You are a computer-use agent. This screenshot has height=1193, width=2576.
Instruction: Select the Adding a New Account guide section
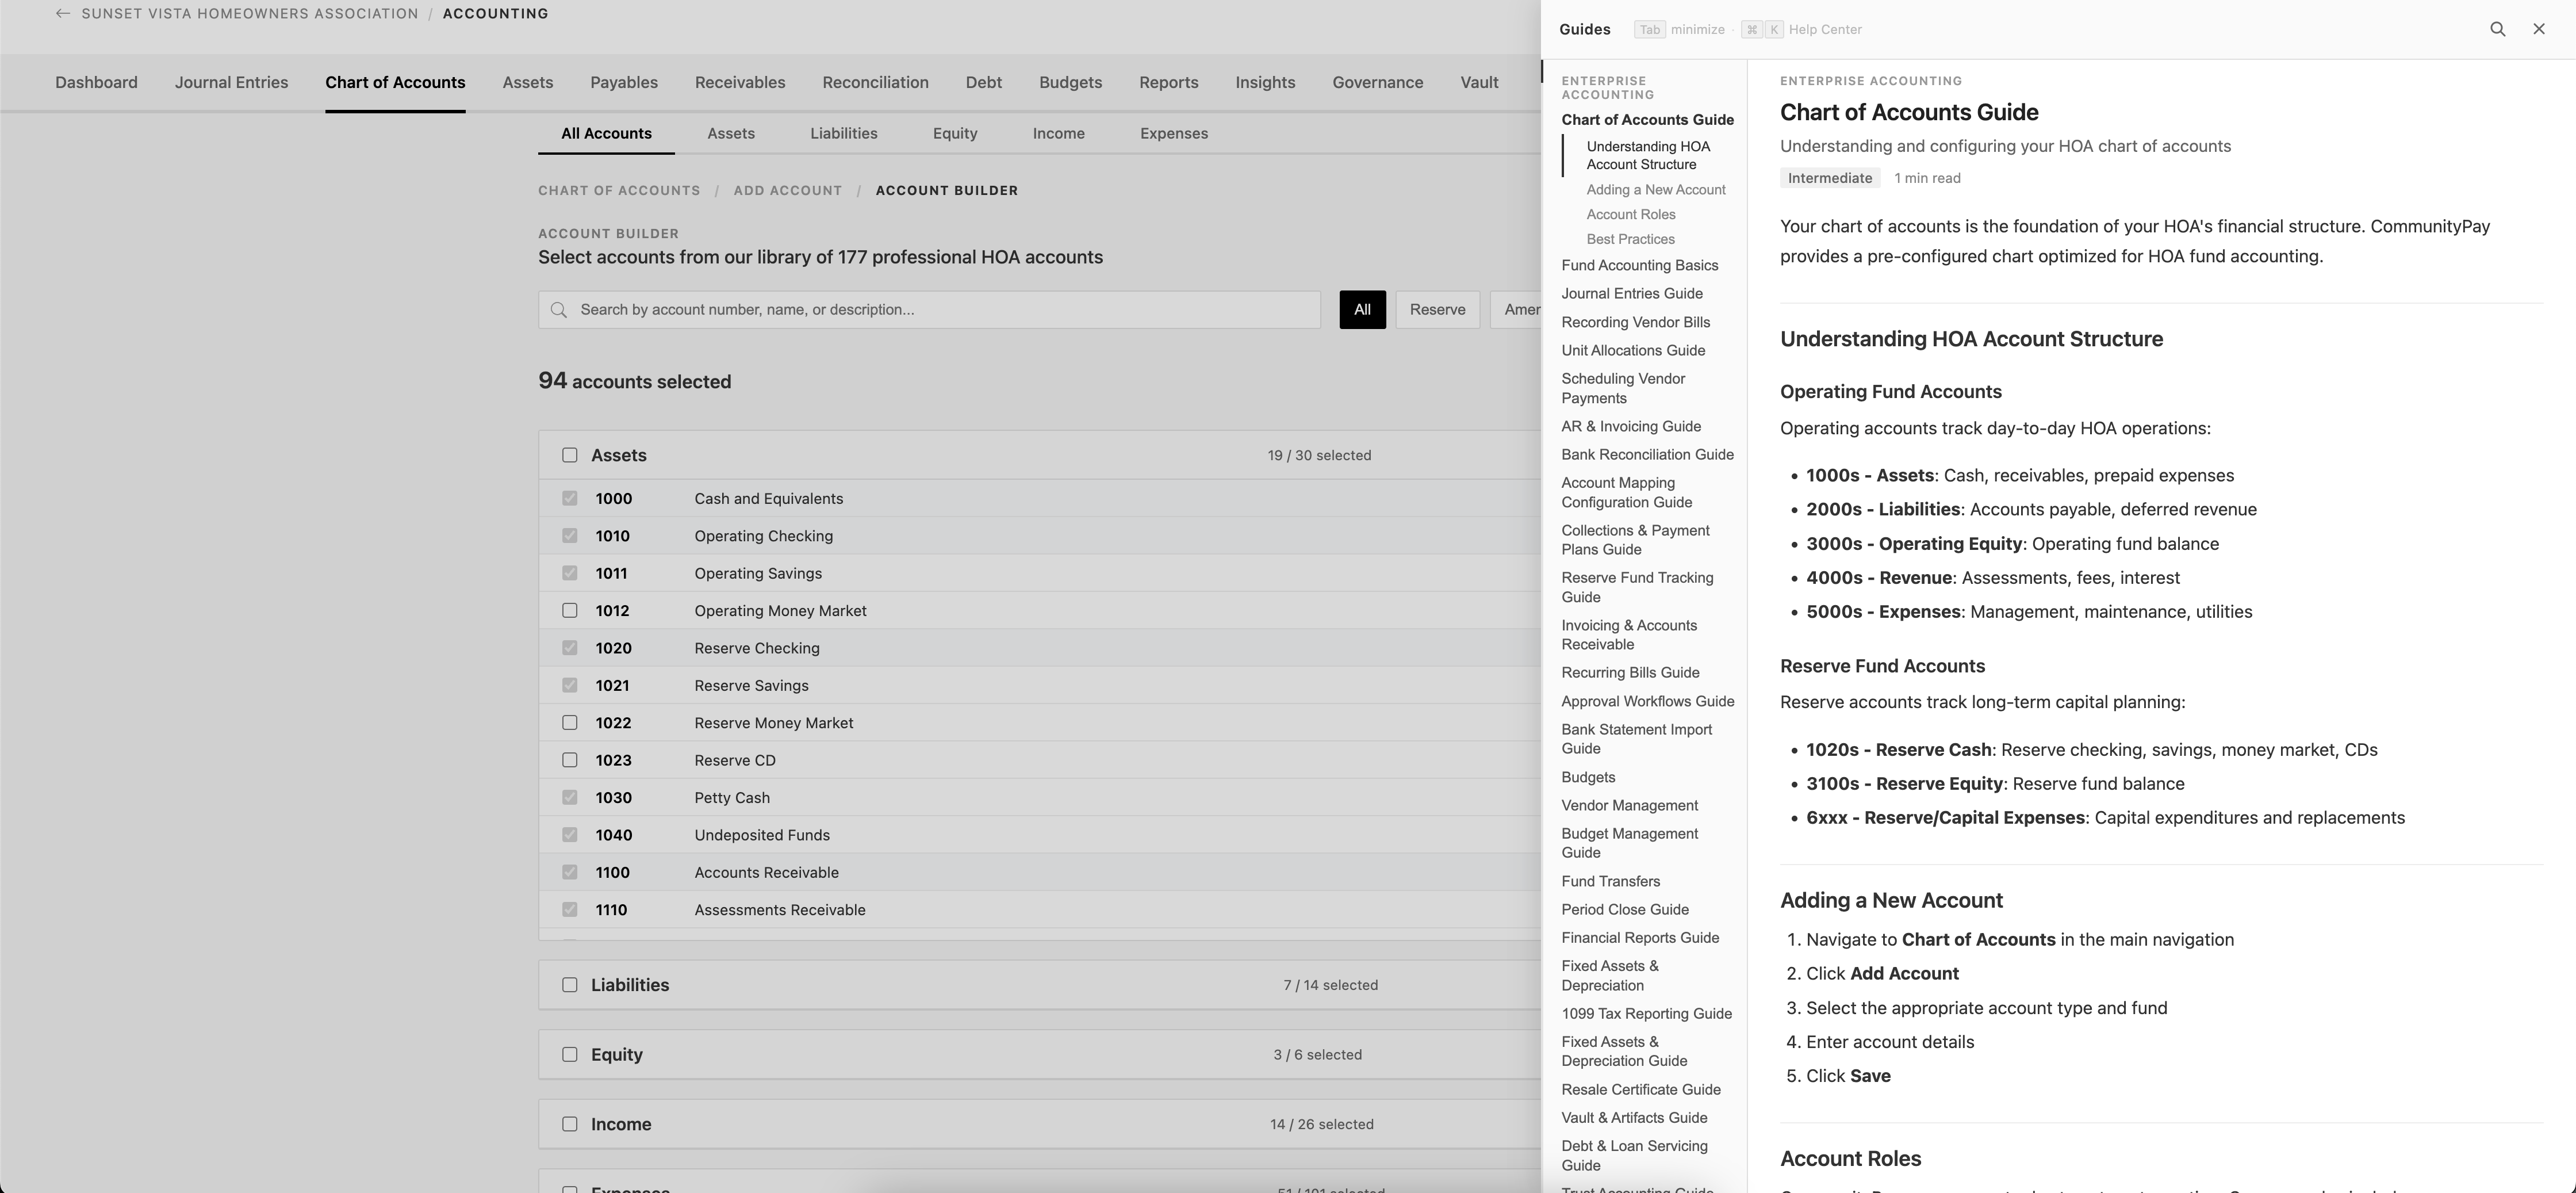pos(1655,189)
